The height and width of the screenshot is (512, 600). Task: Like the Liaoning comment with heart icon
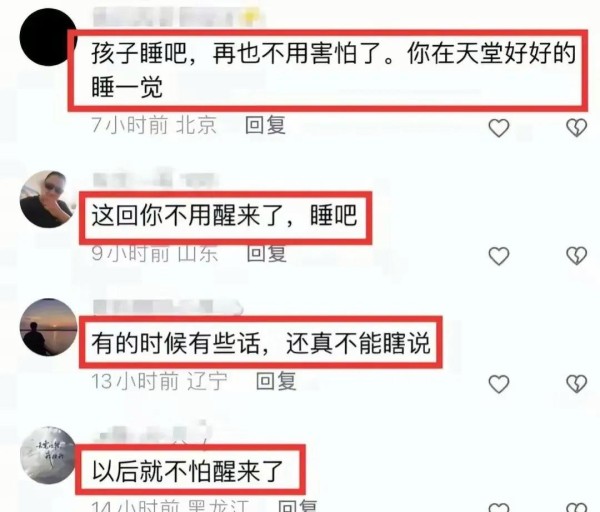click(x=499, y=384)
